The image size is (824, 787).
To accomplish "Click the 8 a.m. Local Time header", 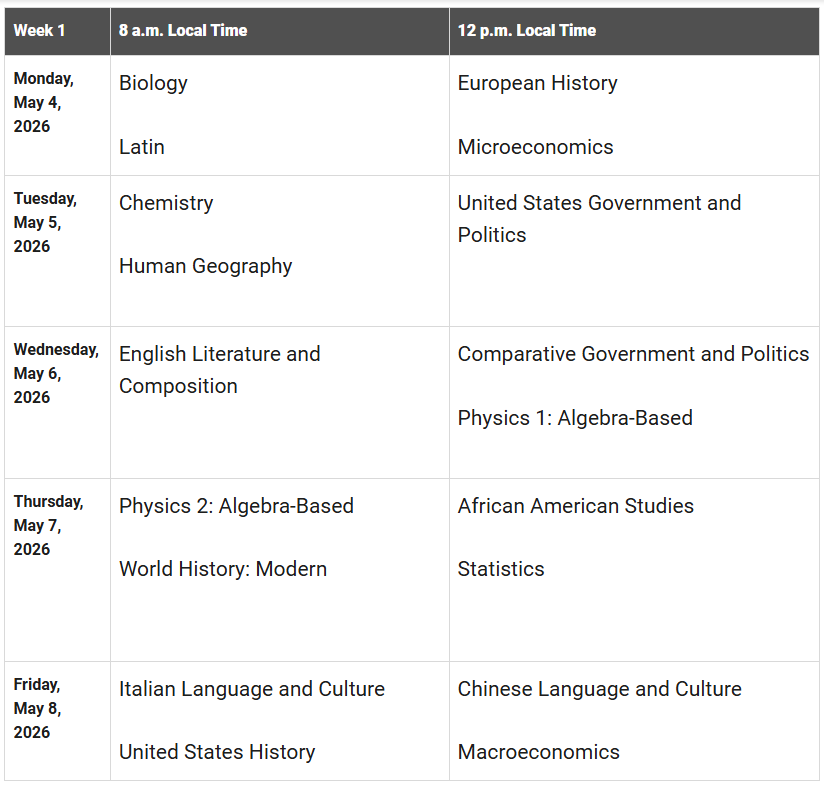I will pyautogui.click(x=183, y=30).
